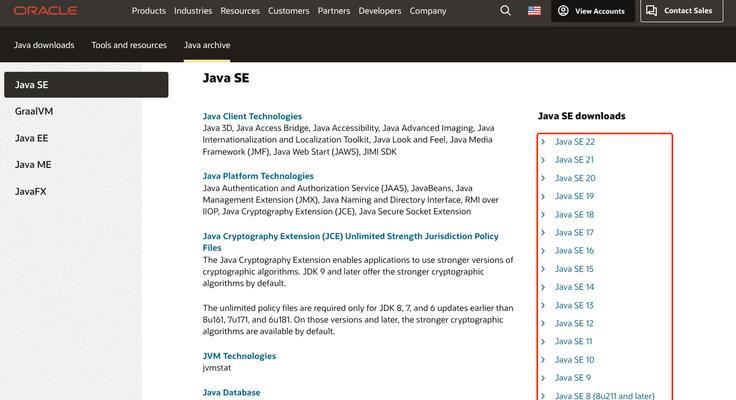The width and height of the screenshot is (736, 400).
Task: Open the Customers menu
Action: click(x=289, y=11)
